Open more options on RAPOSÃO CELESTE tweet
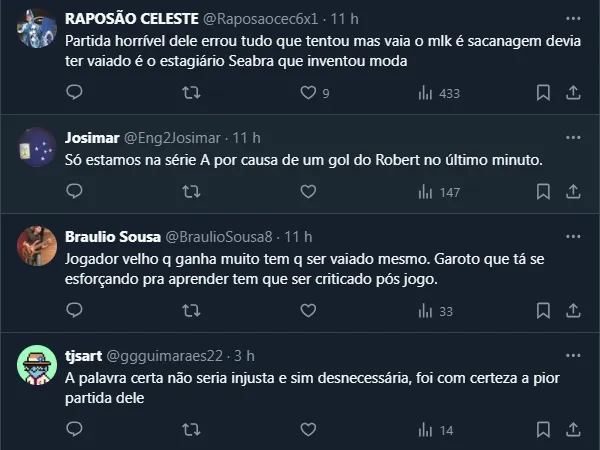The image size is (600, 450). pyautogui.click(x=572, y=18)
